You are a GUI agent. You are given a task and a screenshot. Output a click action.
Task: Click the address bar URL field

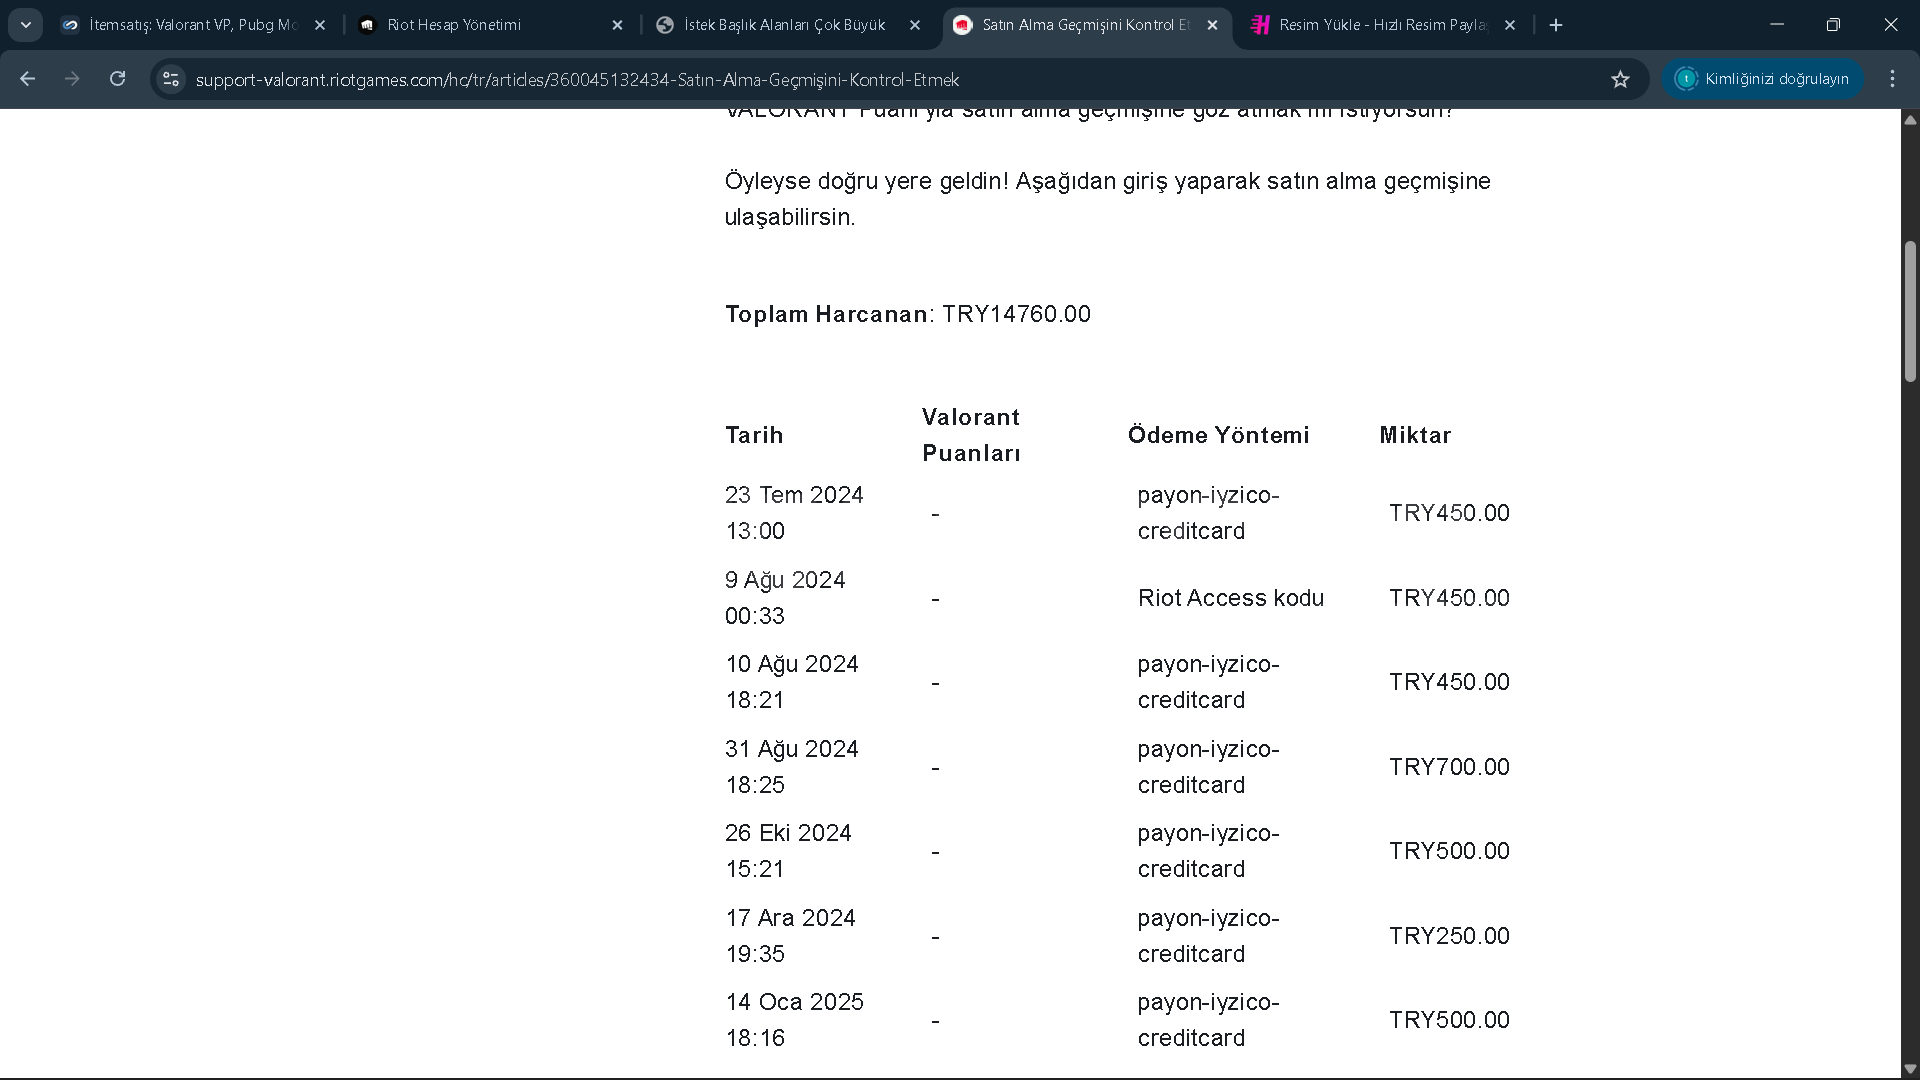tap(880, 79)
